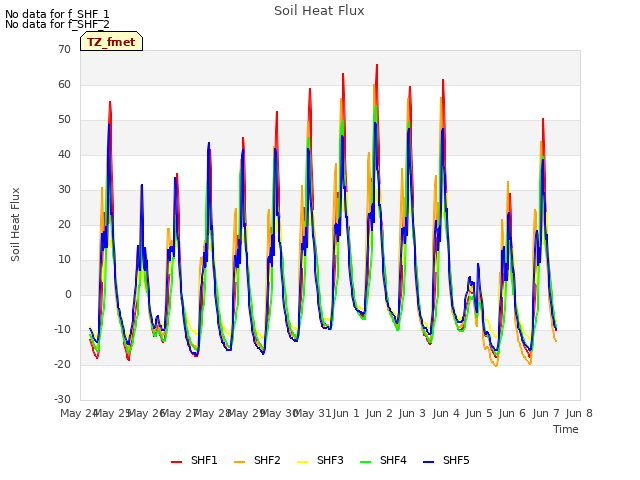640x480 pixels.
Task: Click the red SHF1 peak on Jun 1
Action: tap(343, 74)
